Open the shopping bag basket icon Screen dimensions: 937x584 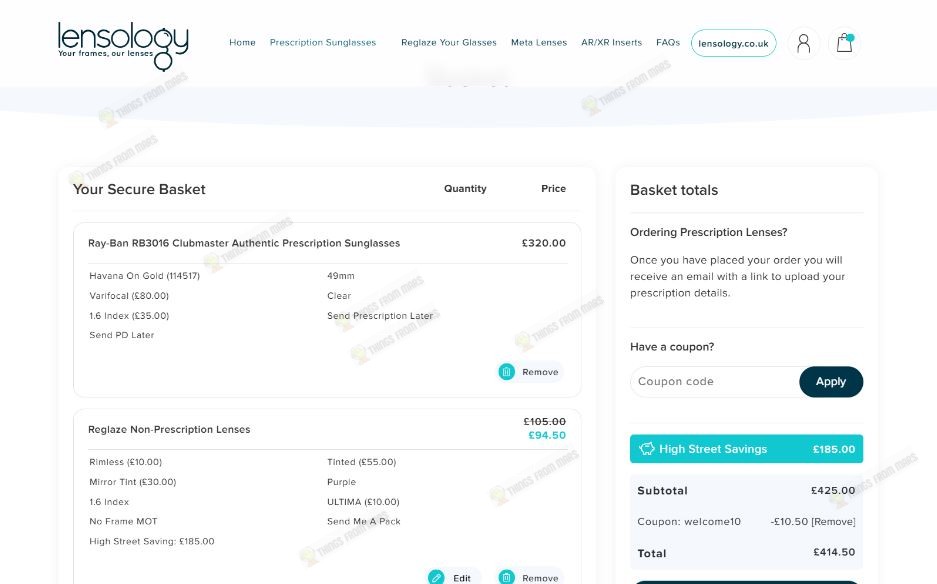coord(844,43)
